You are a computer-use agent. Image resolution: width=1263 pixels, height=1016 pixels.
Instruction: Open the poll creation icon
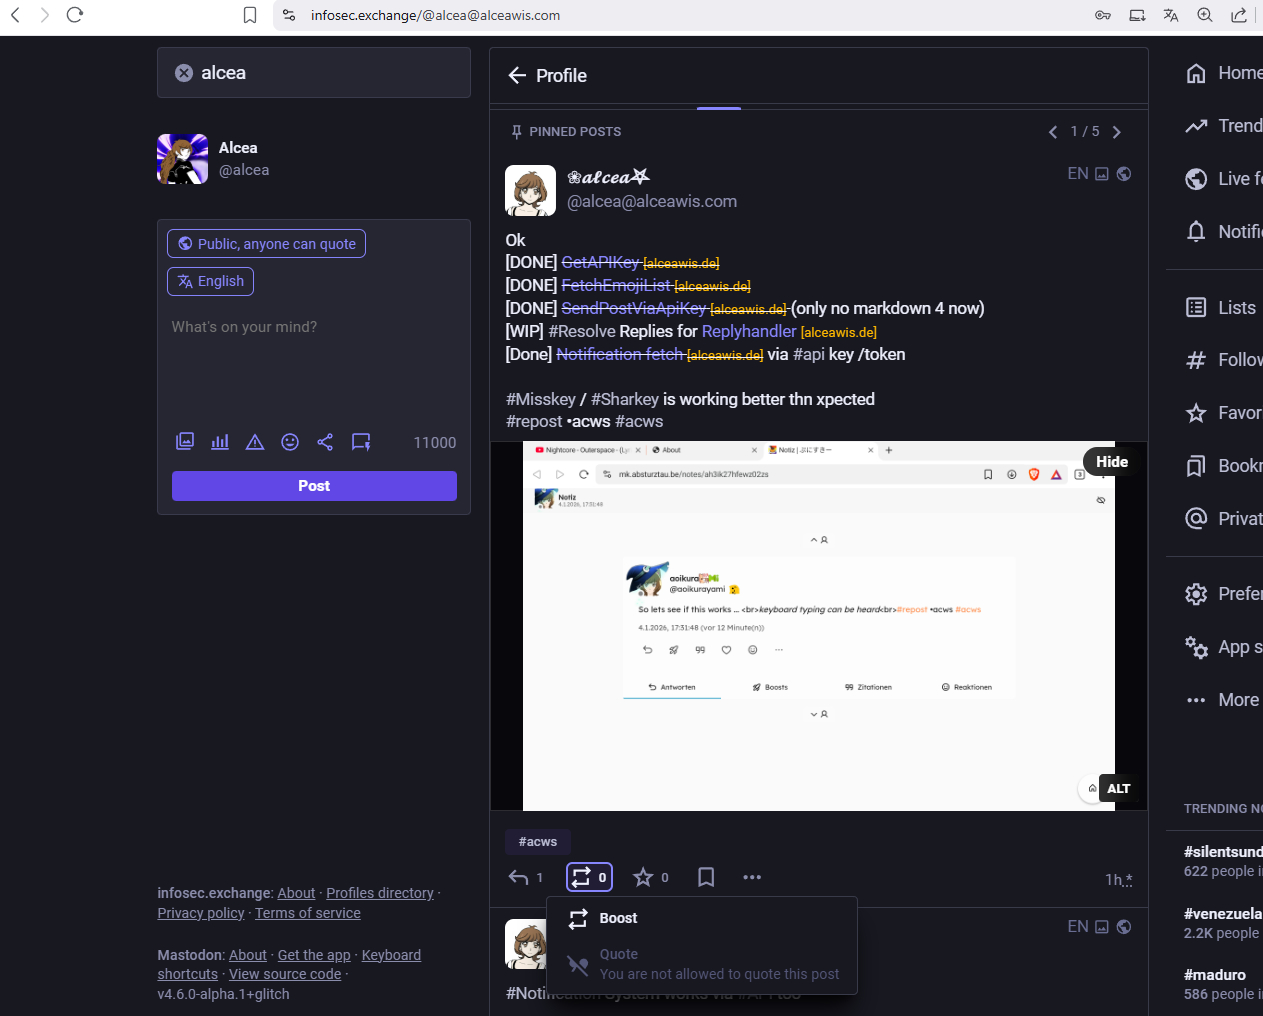coord(220,442)
